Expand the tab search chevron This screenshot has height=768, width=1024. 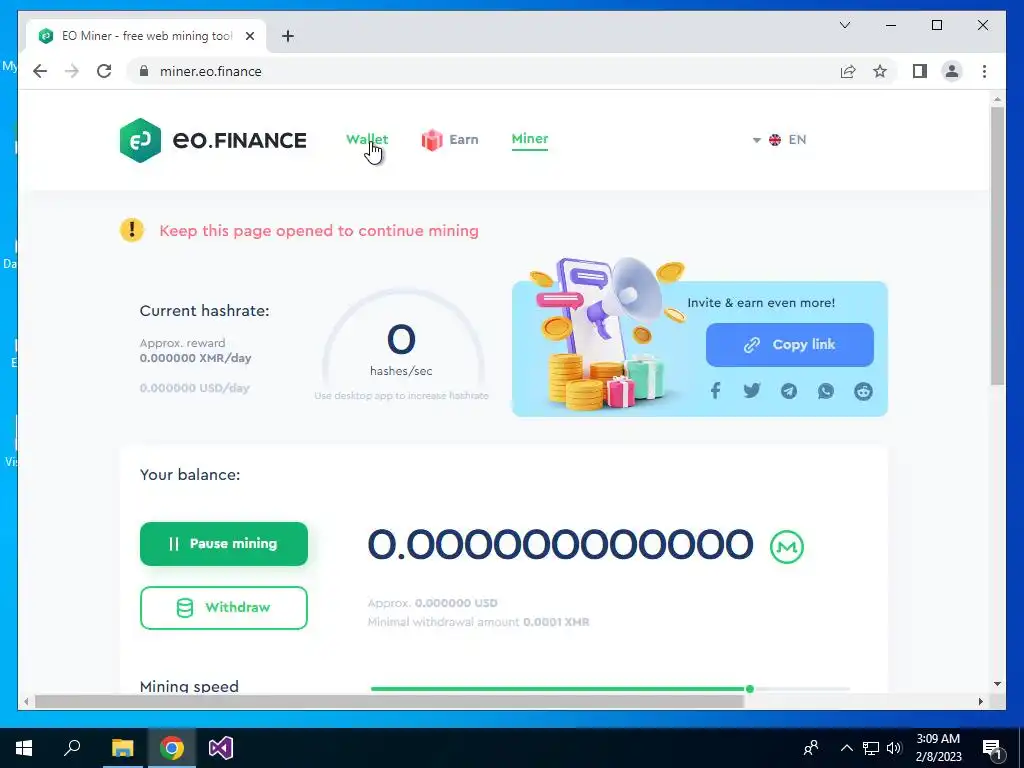pyautogui.click(x=844, y=25)
